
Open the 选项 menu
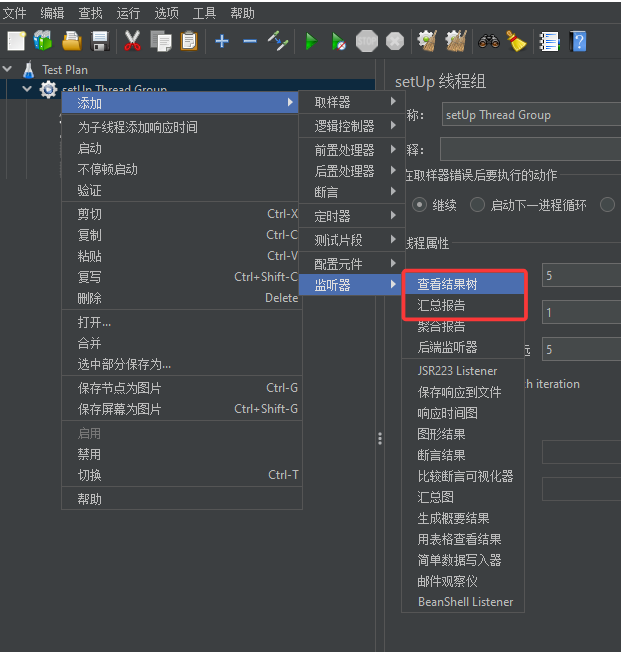166,13
